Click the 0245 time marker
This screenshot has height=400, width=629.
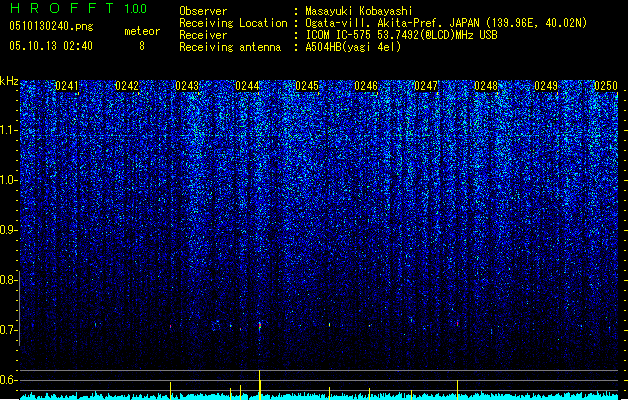tap(307, 86)
